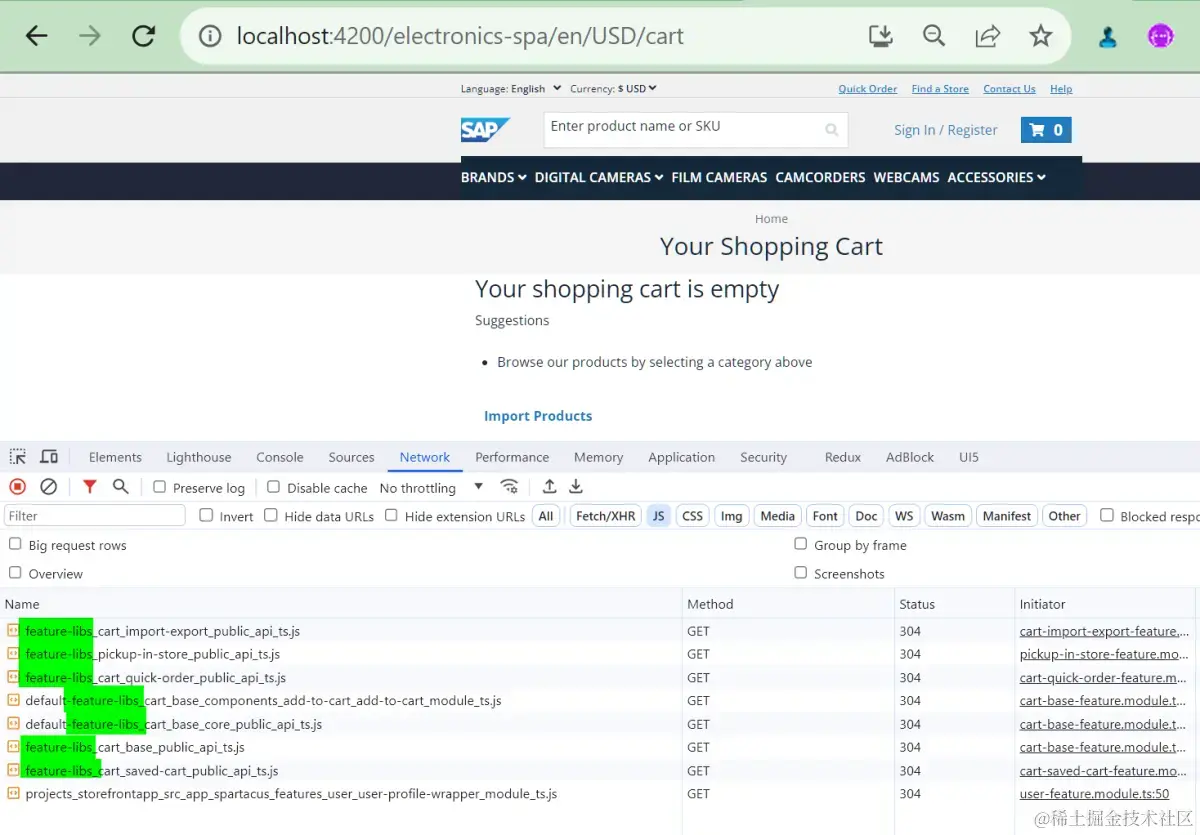Image resolution: width=1200 pixels, height=835 pixels.
Task: Toggle the red network filter funnel
Action: (90, 487)
